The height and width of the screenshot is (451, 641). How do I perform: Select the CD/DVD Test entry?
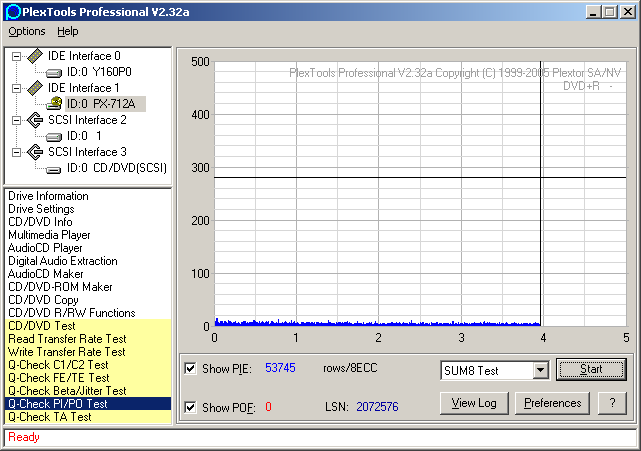[x=87, y=326]
